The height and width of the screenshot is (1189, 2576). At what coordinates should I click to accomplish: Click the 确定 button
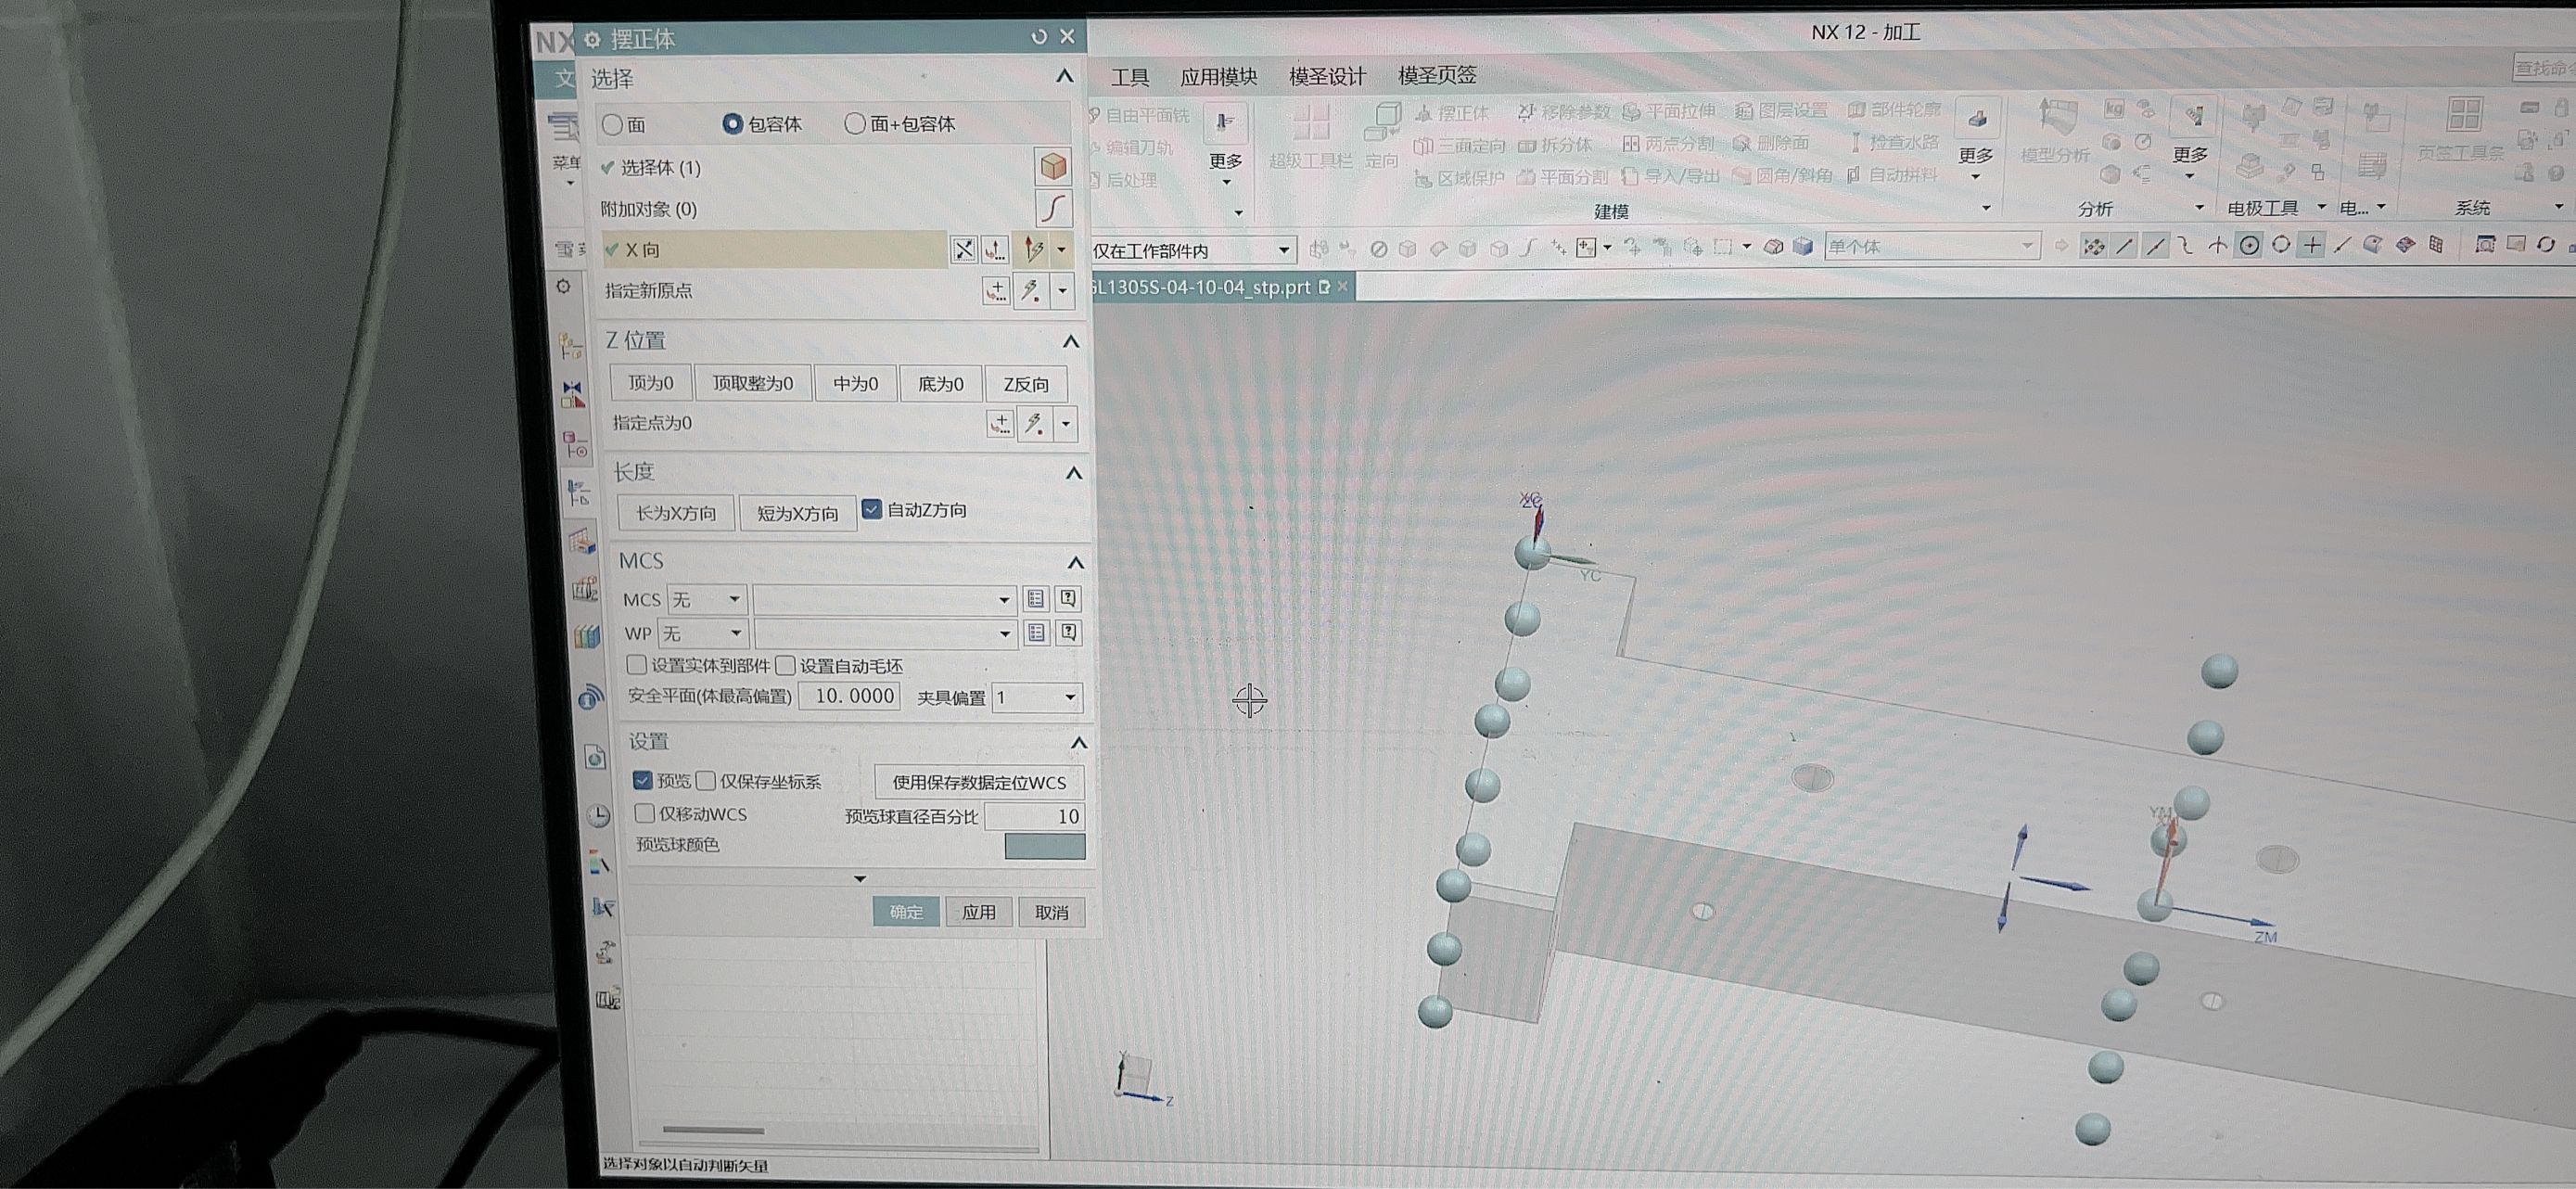[906, 912]
